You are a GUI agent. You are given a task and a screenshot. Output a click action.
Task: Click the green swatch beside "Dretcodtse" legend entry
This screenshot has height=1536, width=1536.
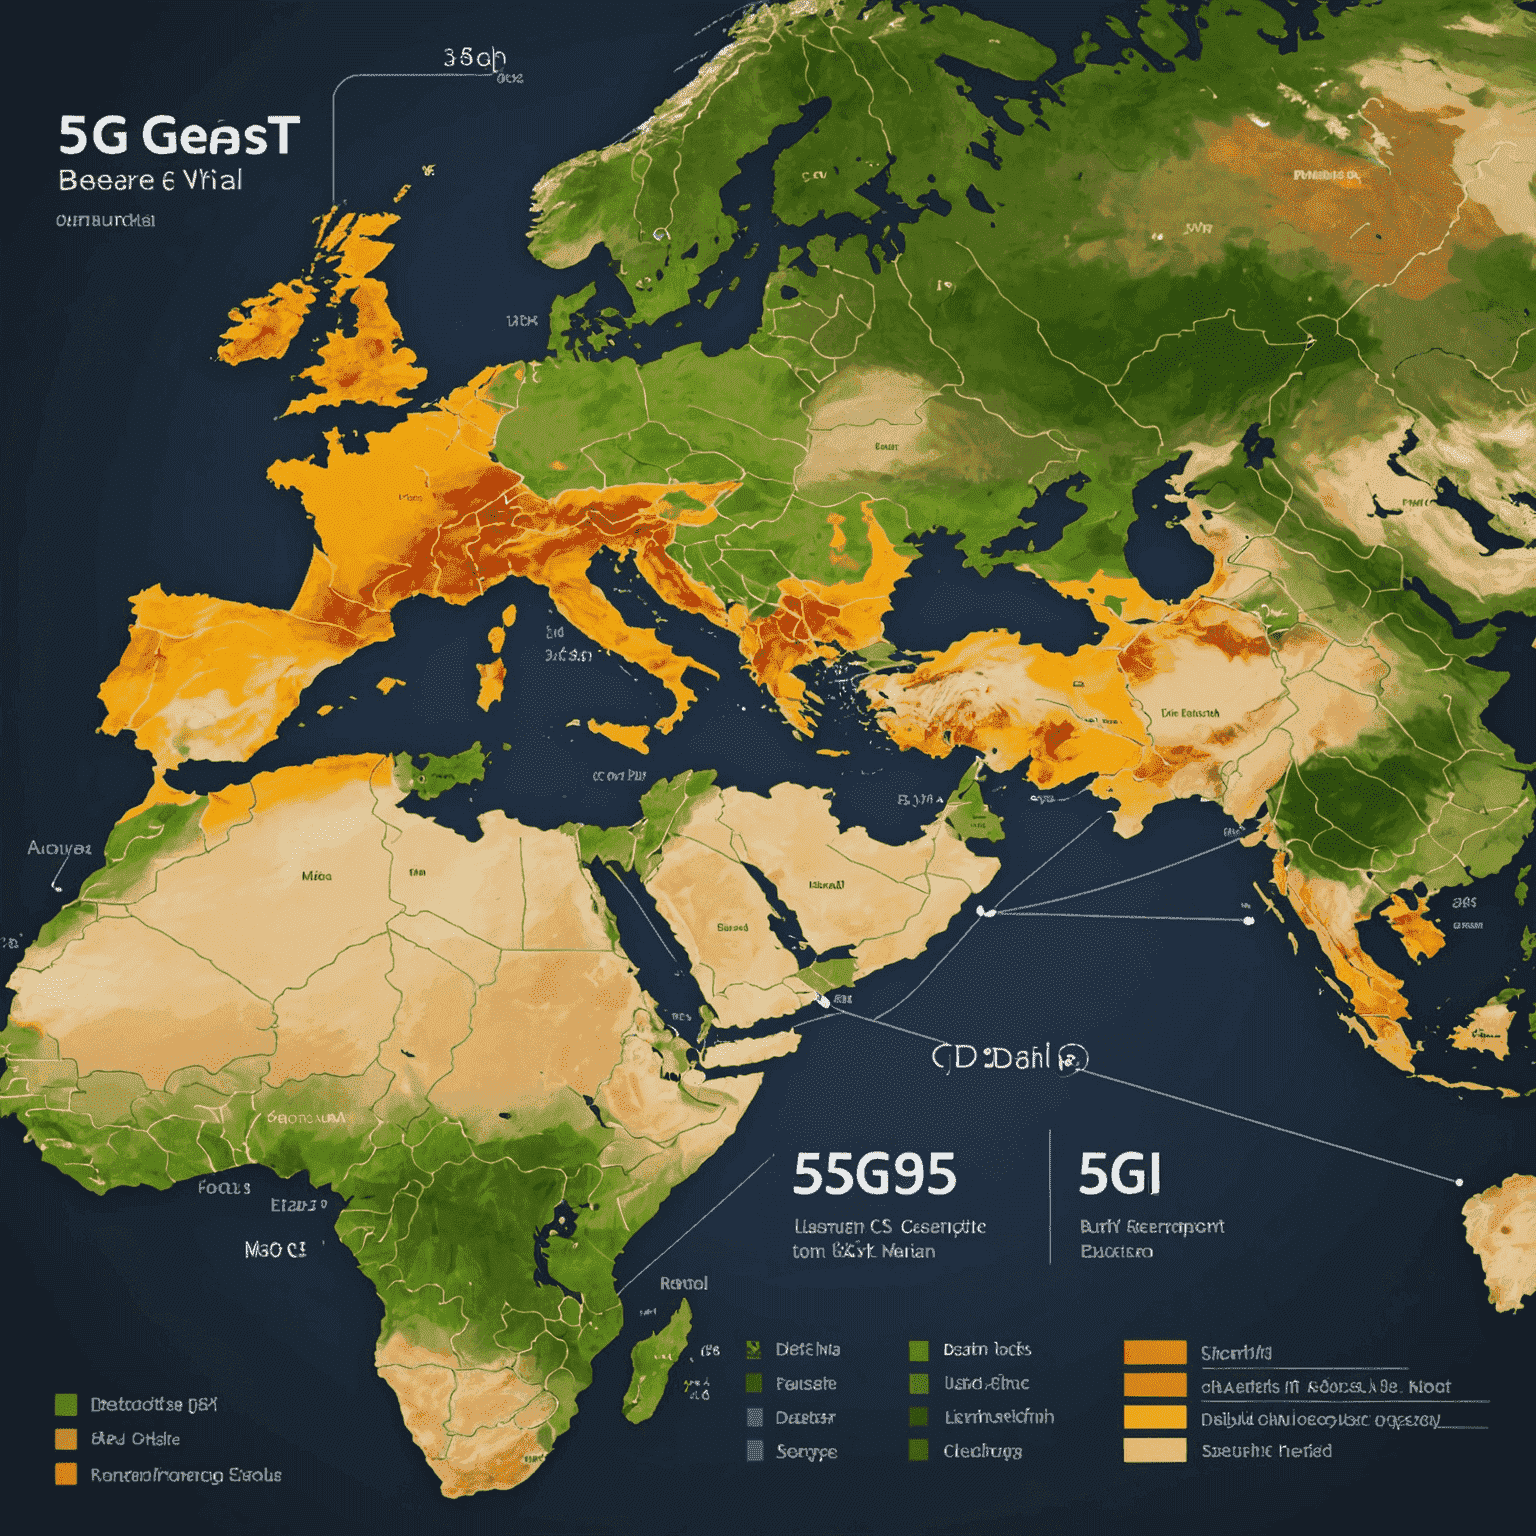pyautogui.click(x=66, y=1404)
